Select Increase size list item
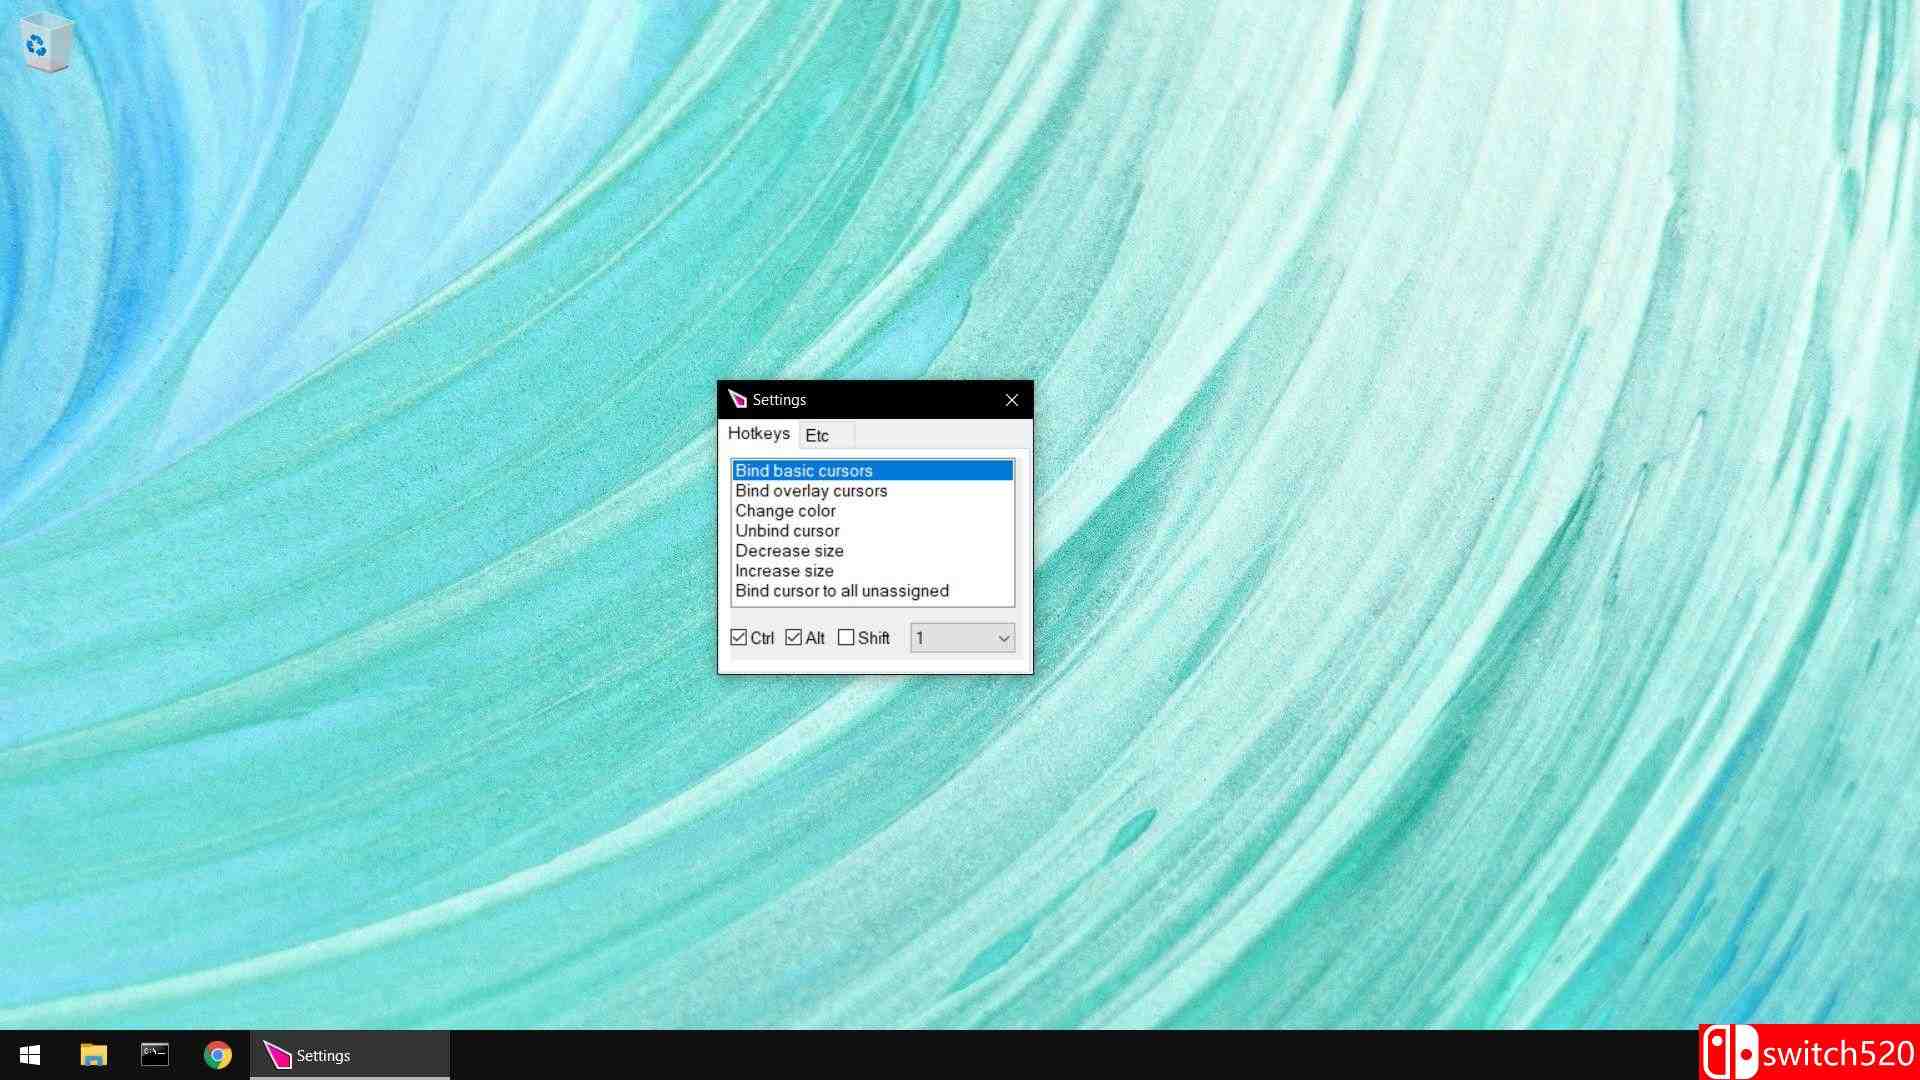This screenshot has width=1920, height=1080. pos(784,571)
